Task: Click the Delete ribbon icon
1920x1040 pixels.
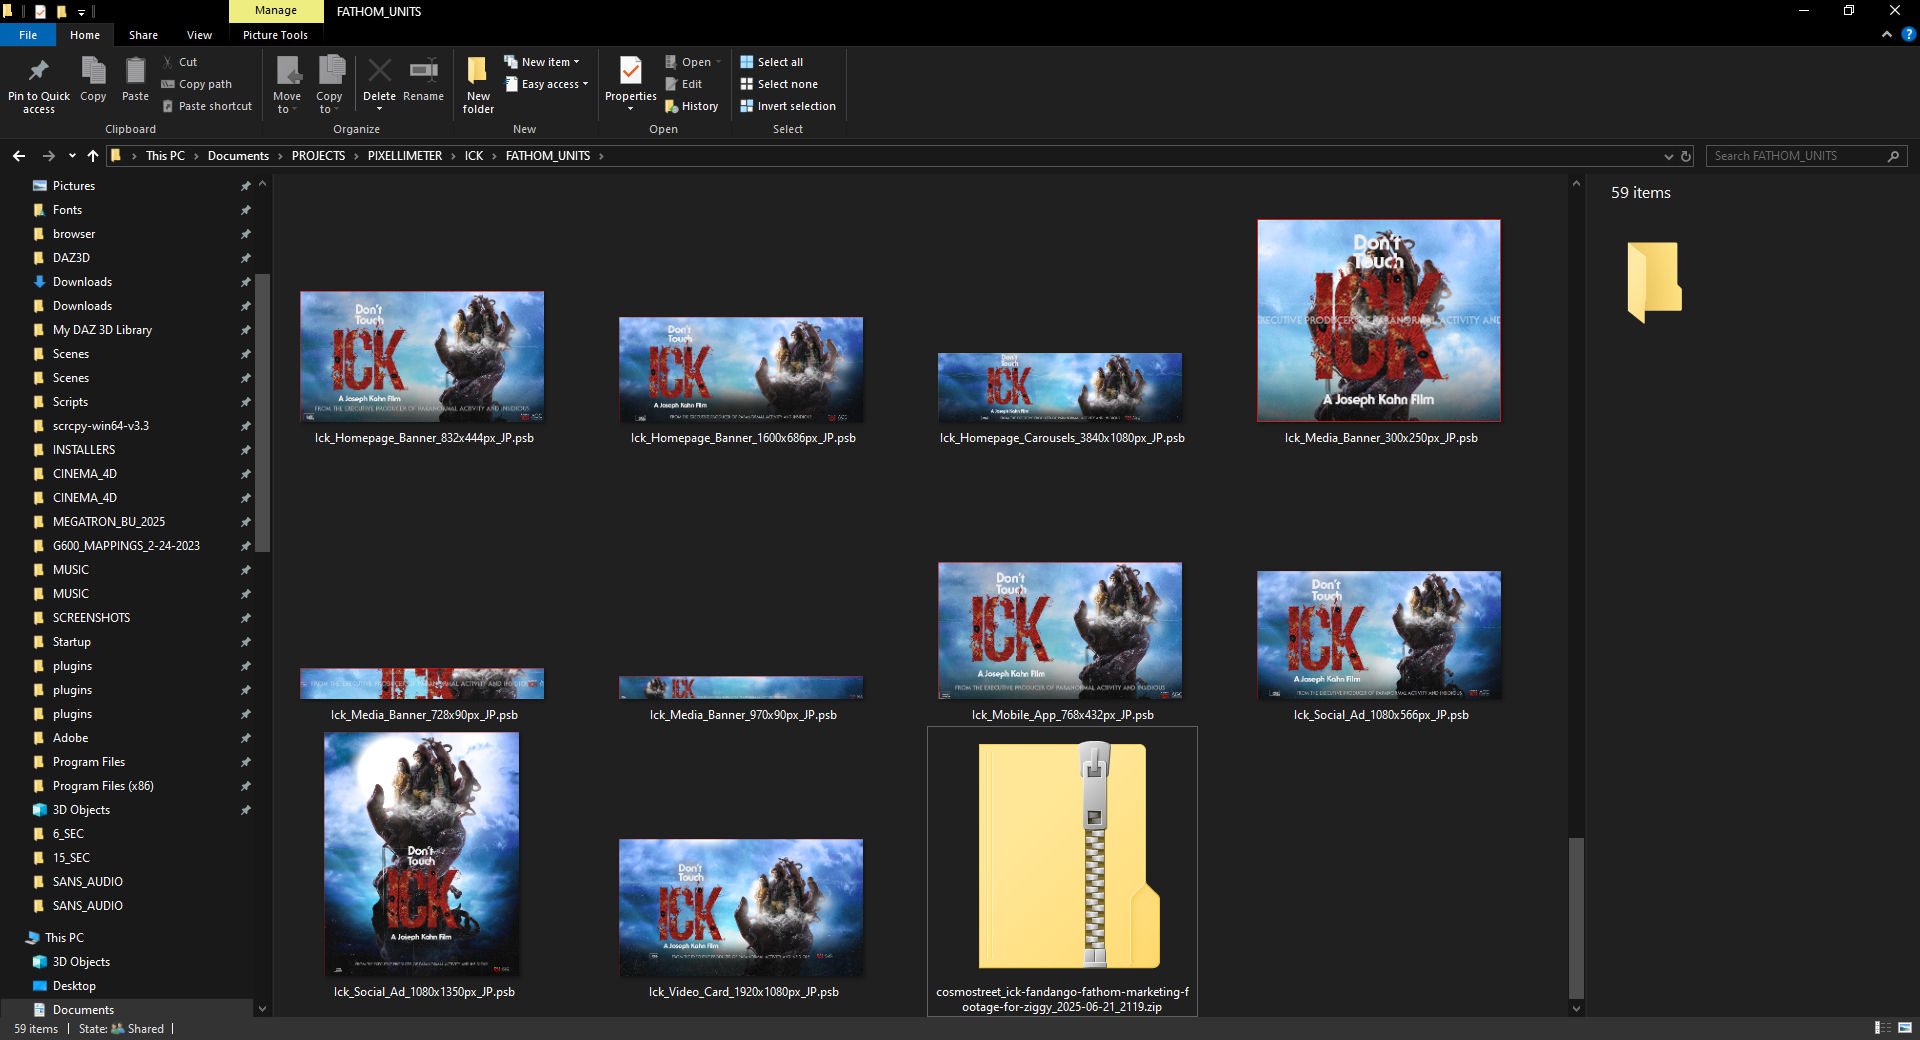Action: pos(379,72)
